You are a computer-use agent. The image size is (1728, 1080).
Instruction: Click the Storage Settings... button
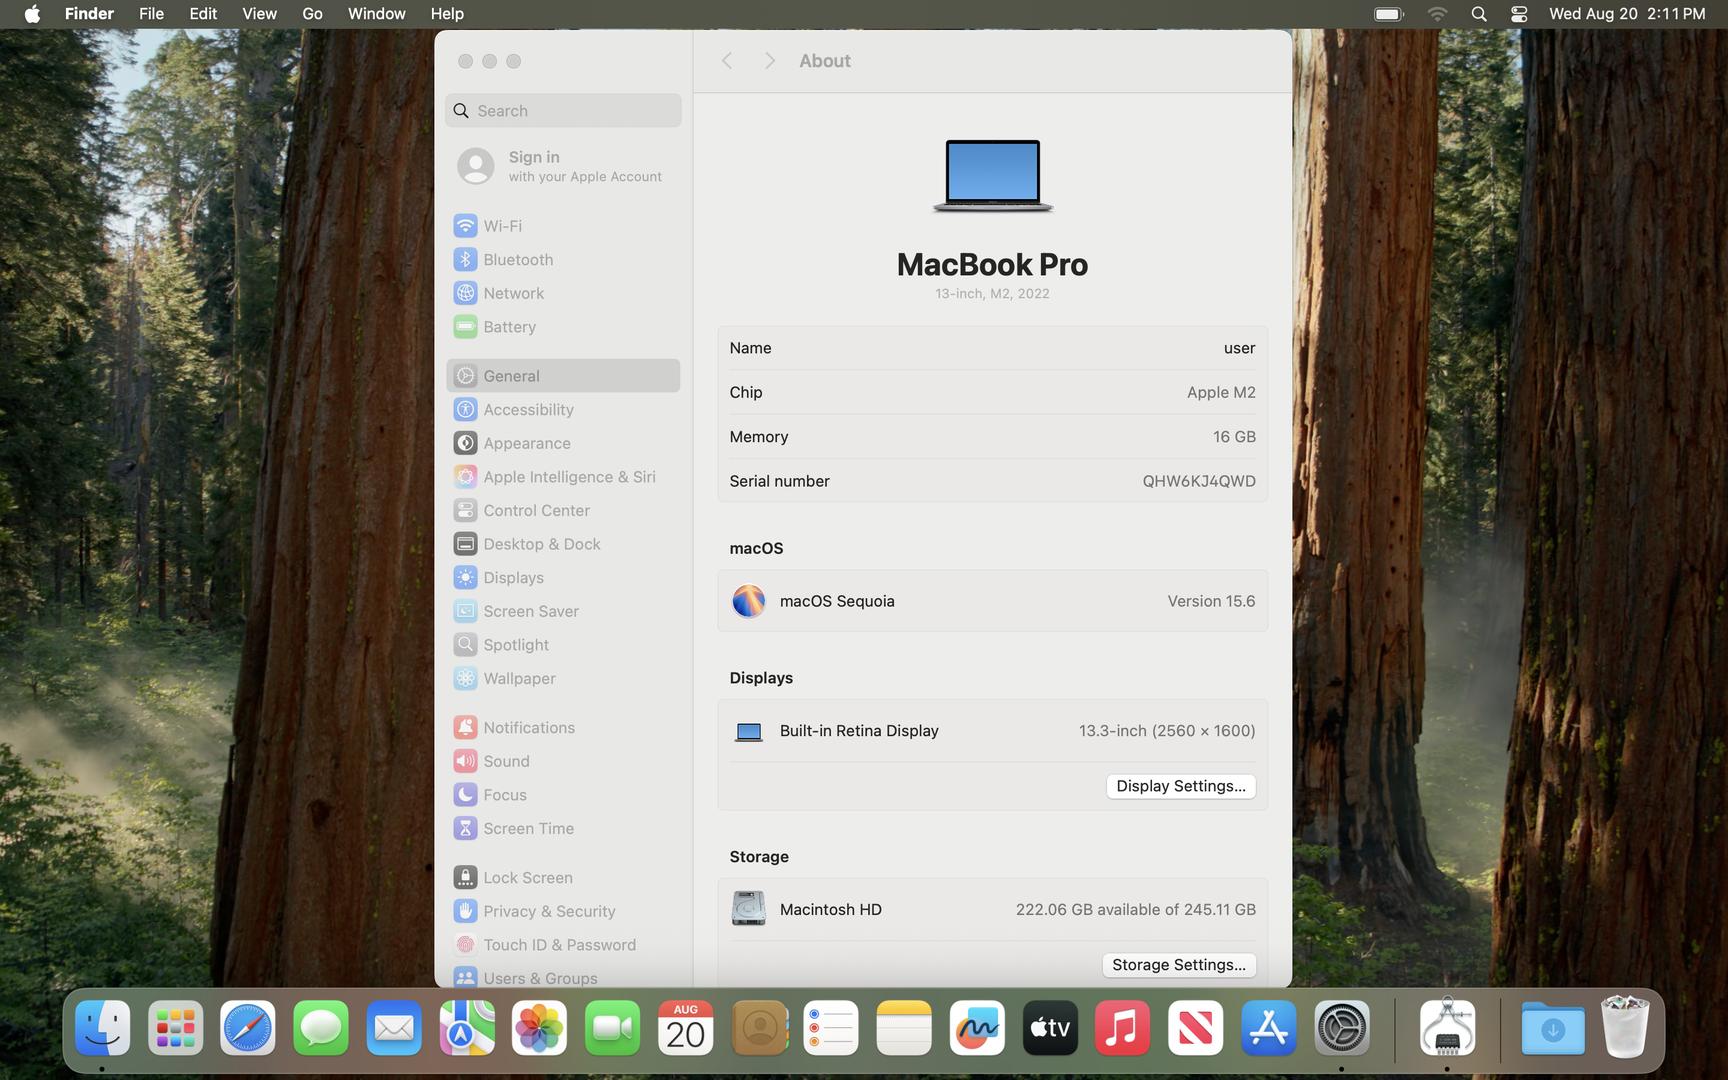1179,965
